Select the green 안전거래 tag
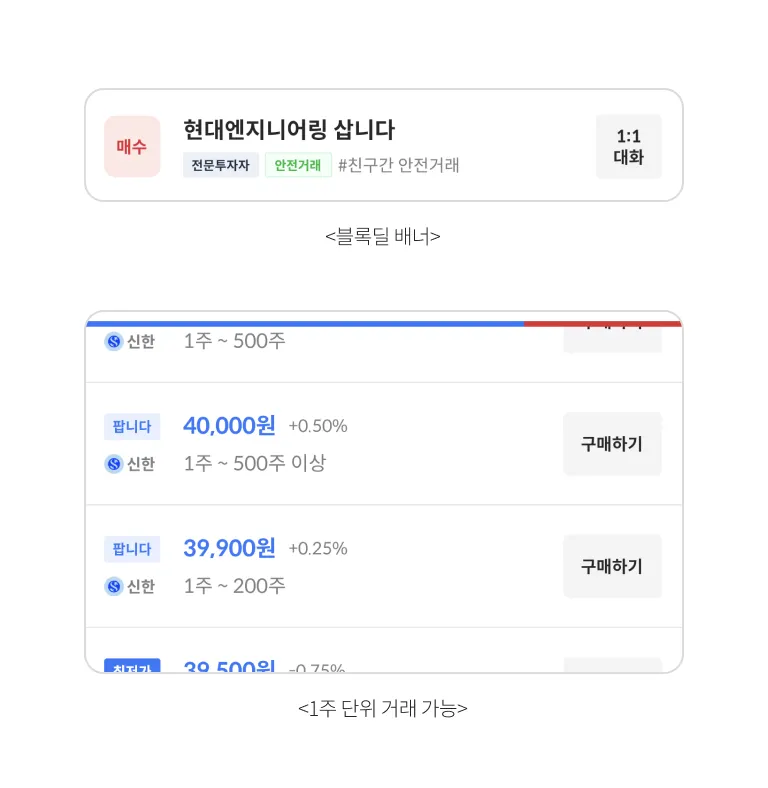768x788 pixels. pyautogui.click(x=298, y=165)
